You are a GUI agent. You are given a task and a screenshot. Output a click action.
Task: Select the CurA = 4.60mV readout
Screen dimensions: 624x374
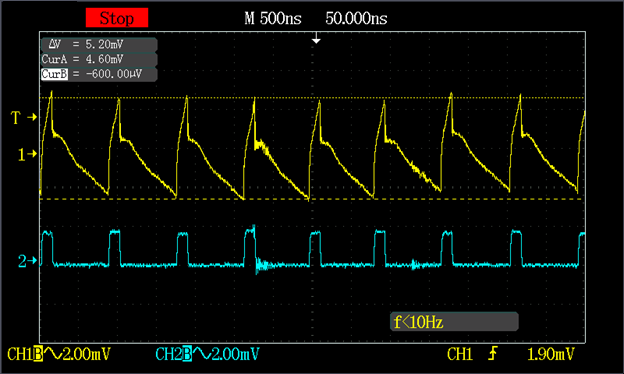[x=99, y=59]
